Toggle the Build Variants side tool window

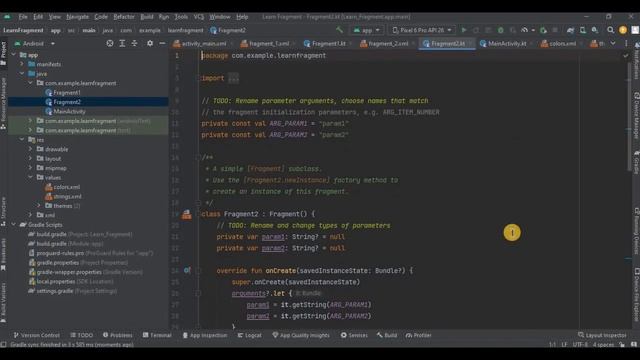[3, 303]
